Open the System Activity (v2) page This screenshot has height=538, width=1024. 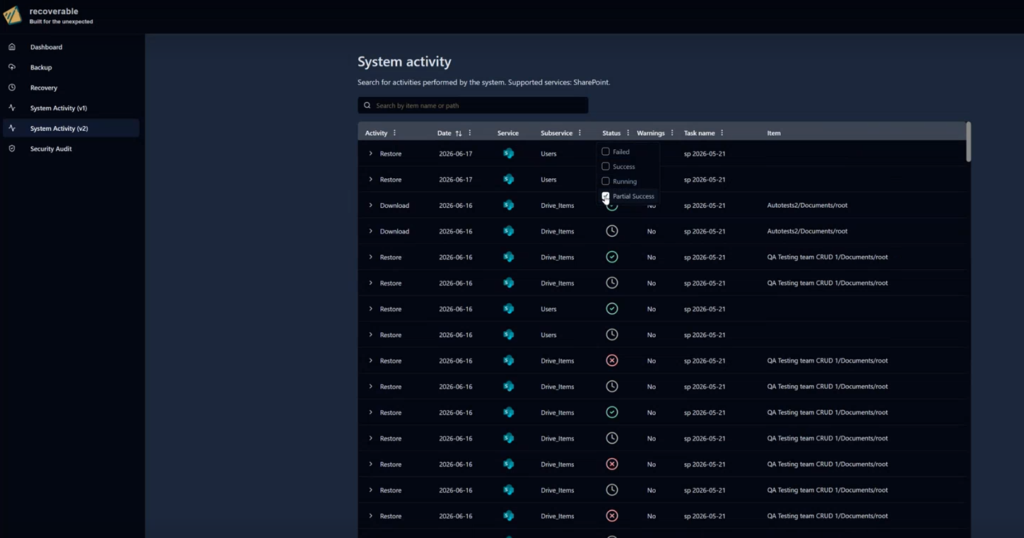coord(71,129)
